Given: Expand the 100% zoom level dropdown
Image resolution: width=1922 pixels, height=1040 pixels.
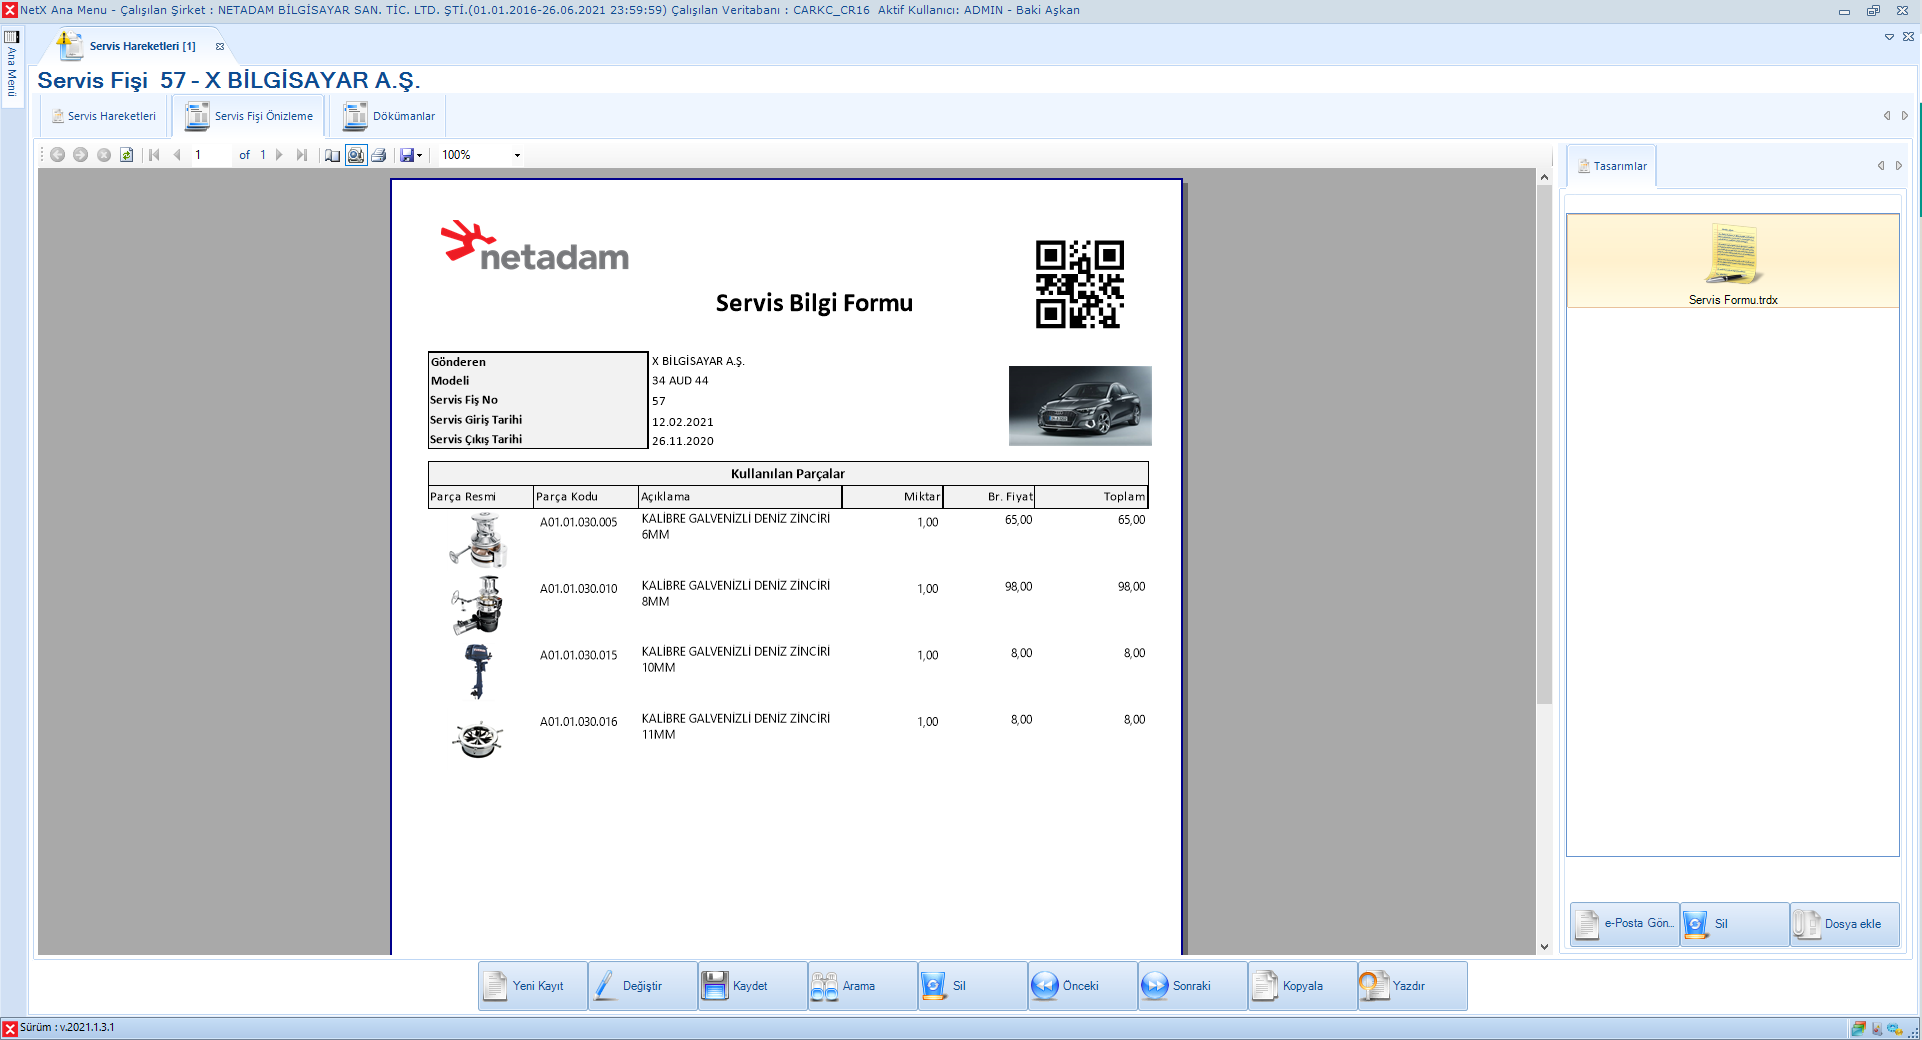Looking at the screenshot, I should point(517,155).
